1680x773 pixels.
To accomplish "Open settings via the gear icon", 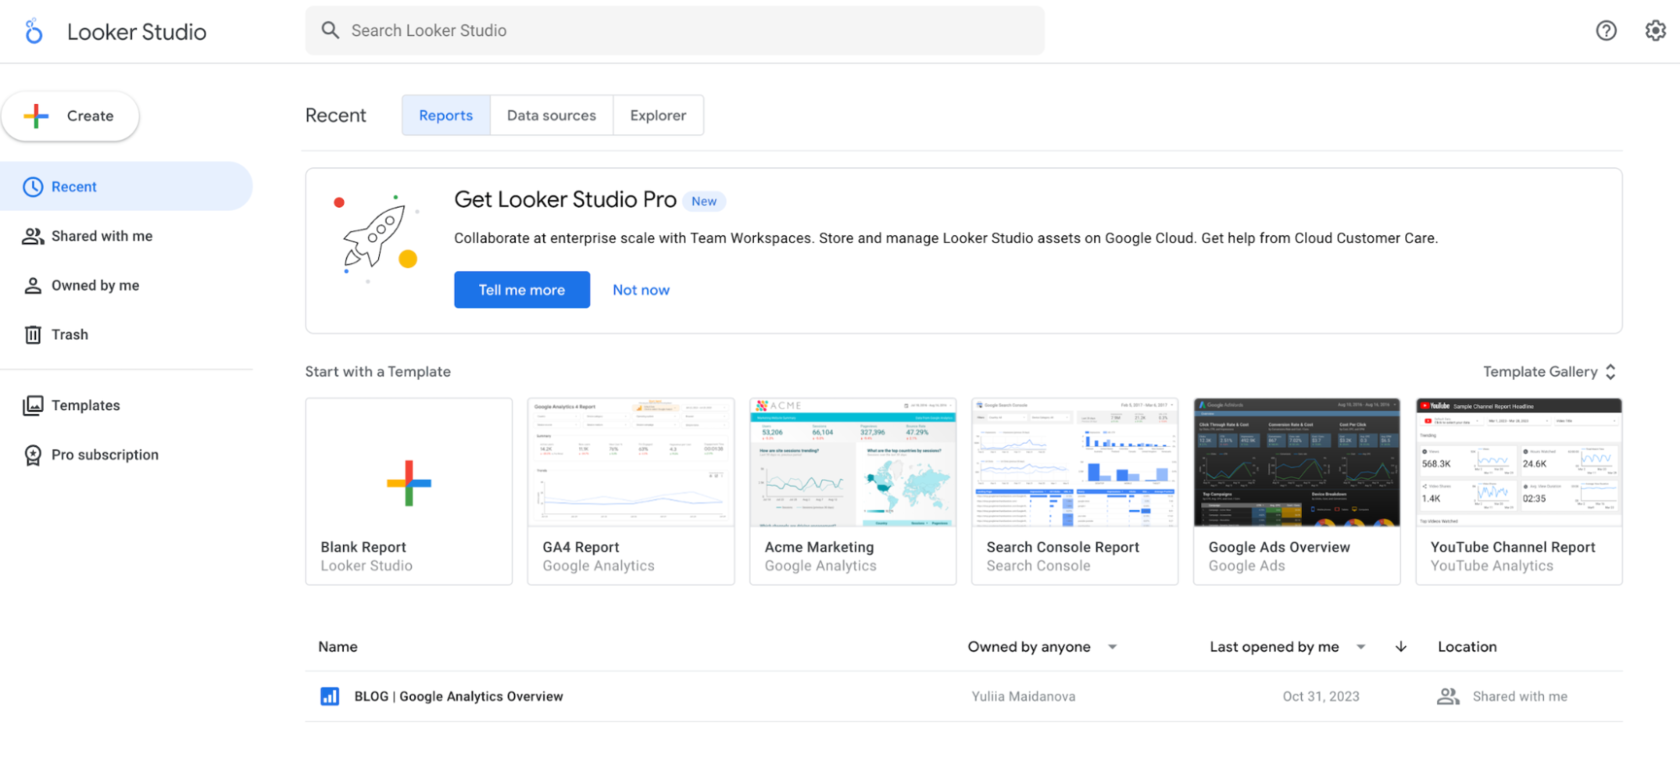I will pos(1655,31).
